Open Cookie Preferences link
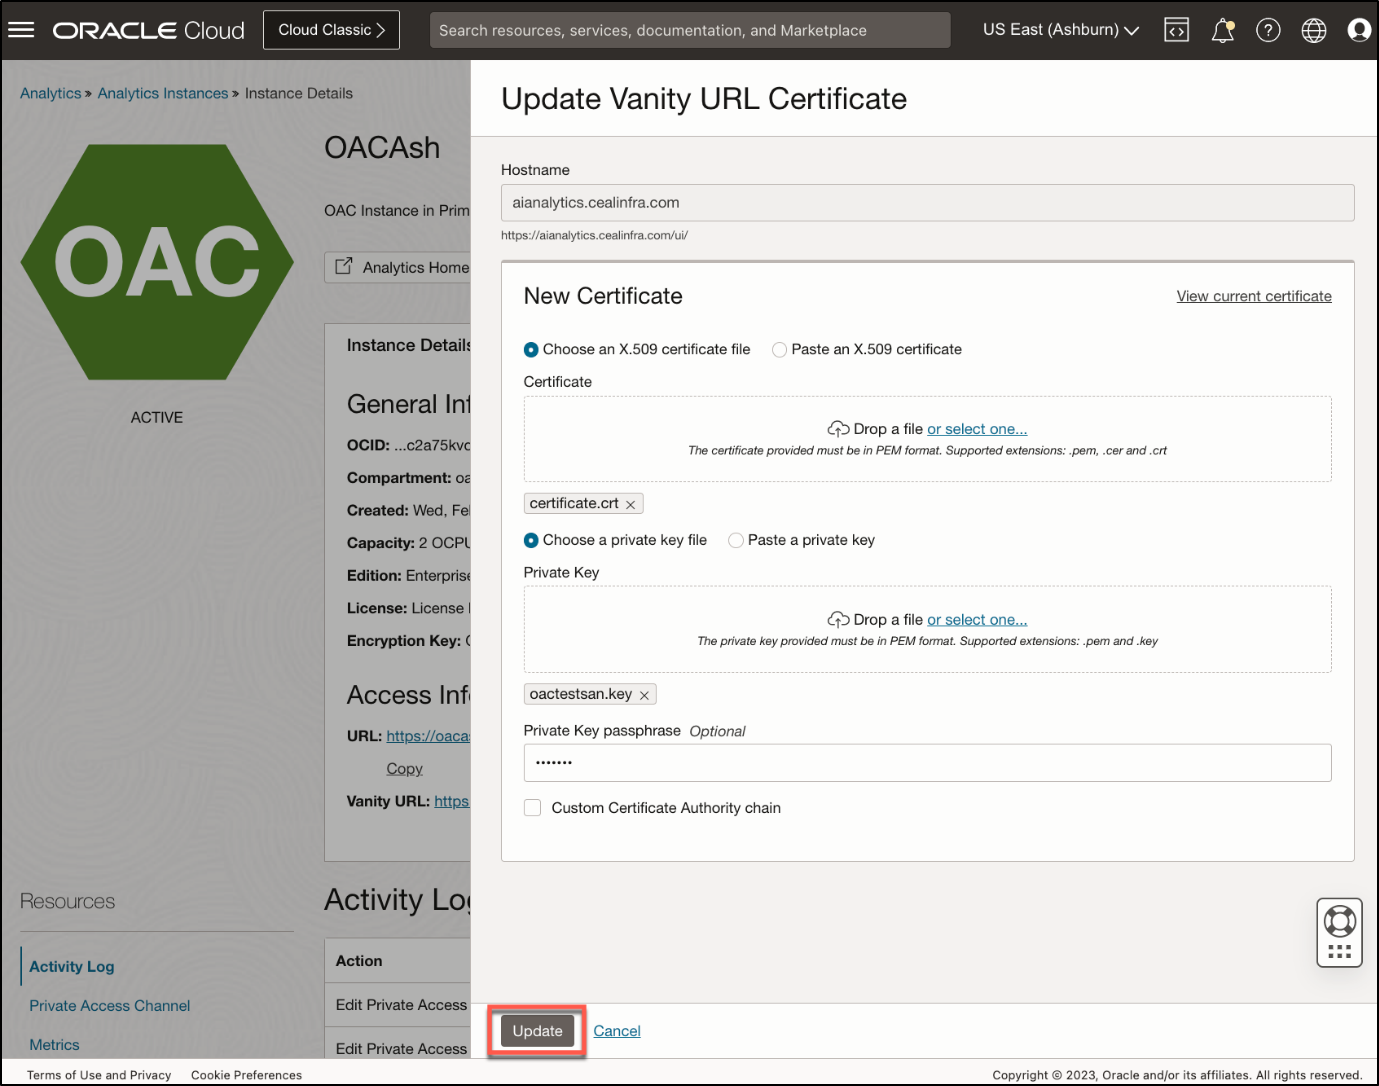 click(246, 1075)
